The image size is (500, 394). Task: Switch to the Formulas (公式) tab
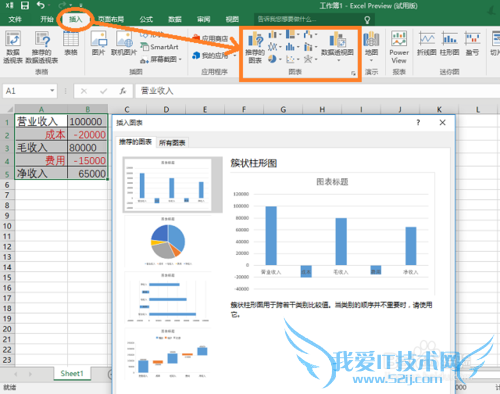point(146,19)
